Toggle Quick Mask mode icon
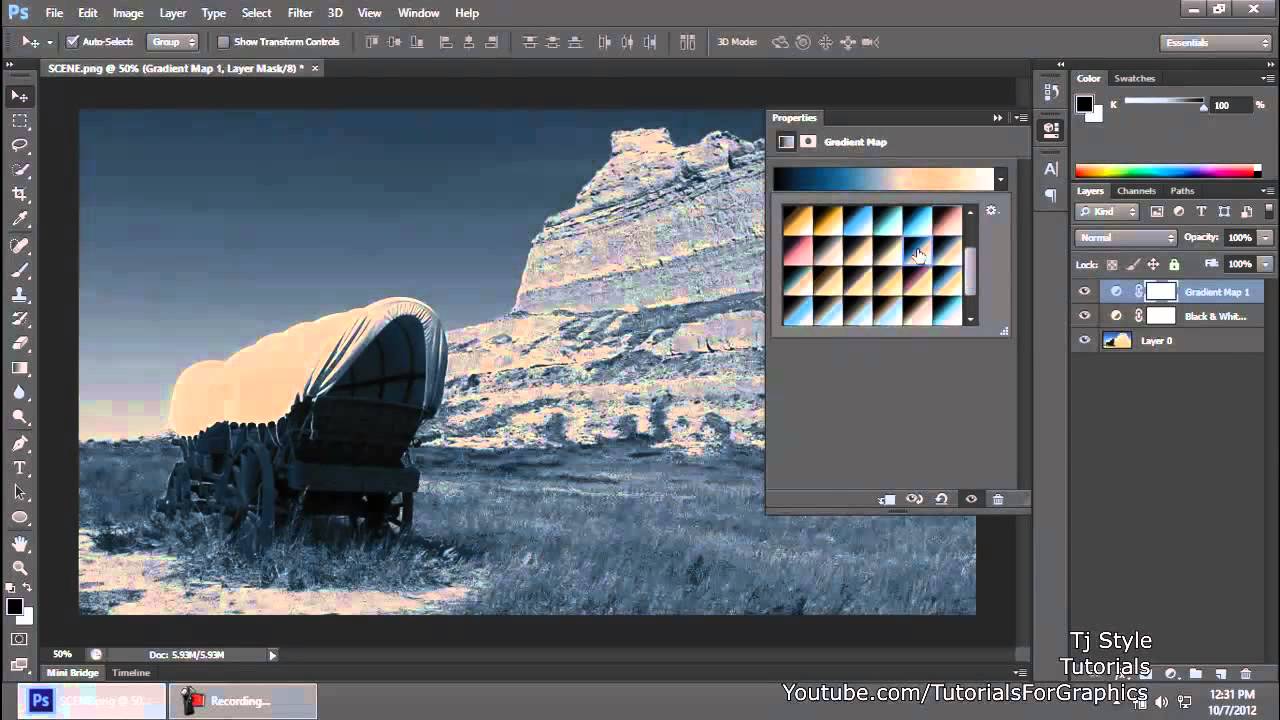1280x720 pixels. pos(20,639)
